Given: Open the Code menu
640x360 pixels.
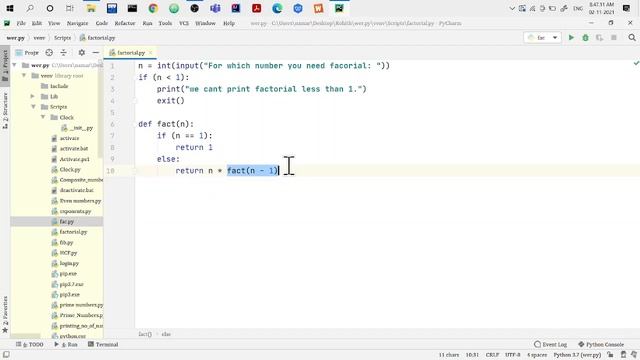Looking at the screenshot, I should click(x=102, y=23).
